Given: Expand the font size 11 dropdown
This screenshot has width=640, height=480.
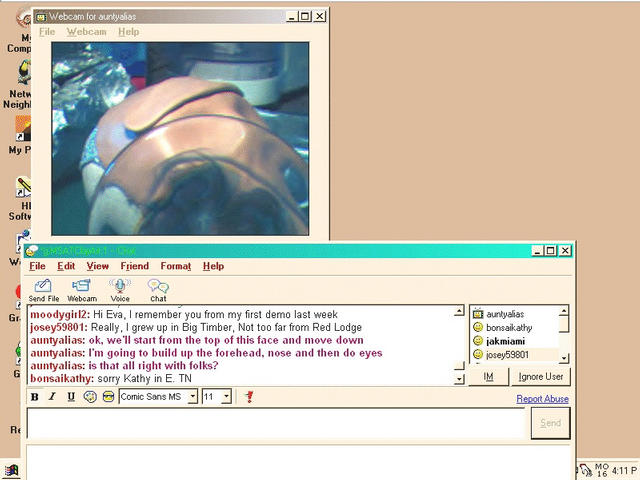Looking at the screenshot, I should (x=227, y=396).
